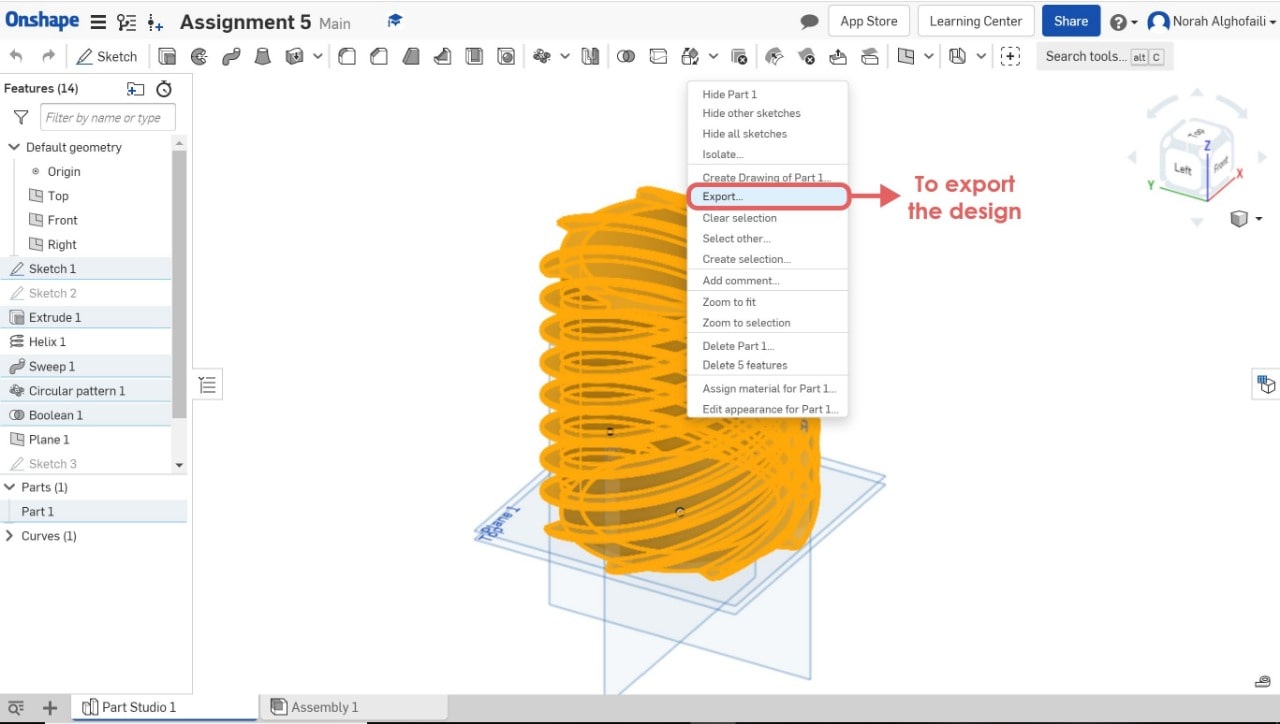Collapse the Parts (1) section
This screenshot has height=724, width=1280.
click(10, 487)
